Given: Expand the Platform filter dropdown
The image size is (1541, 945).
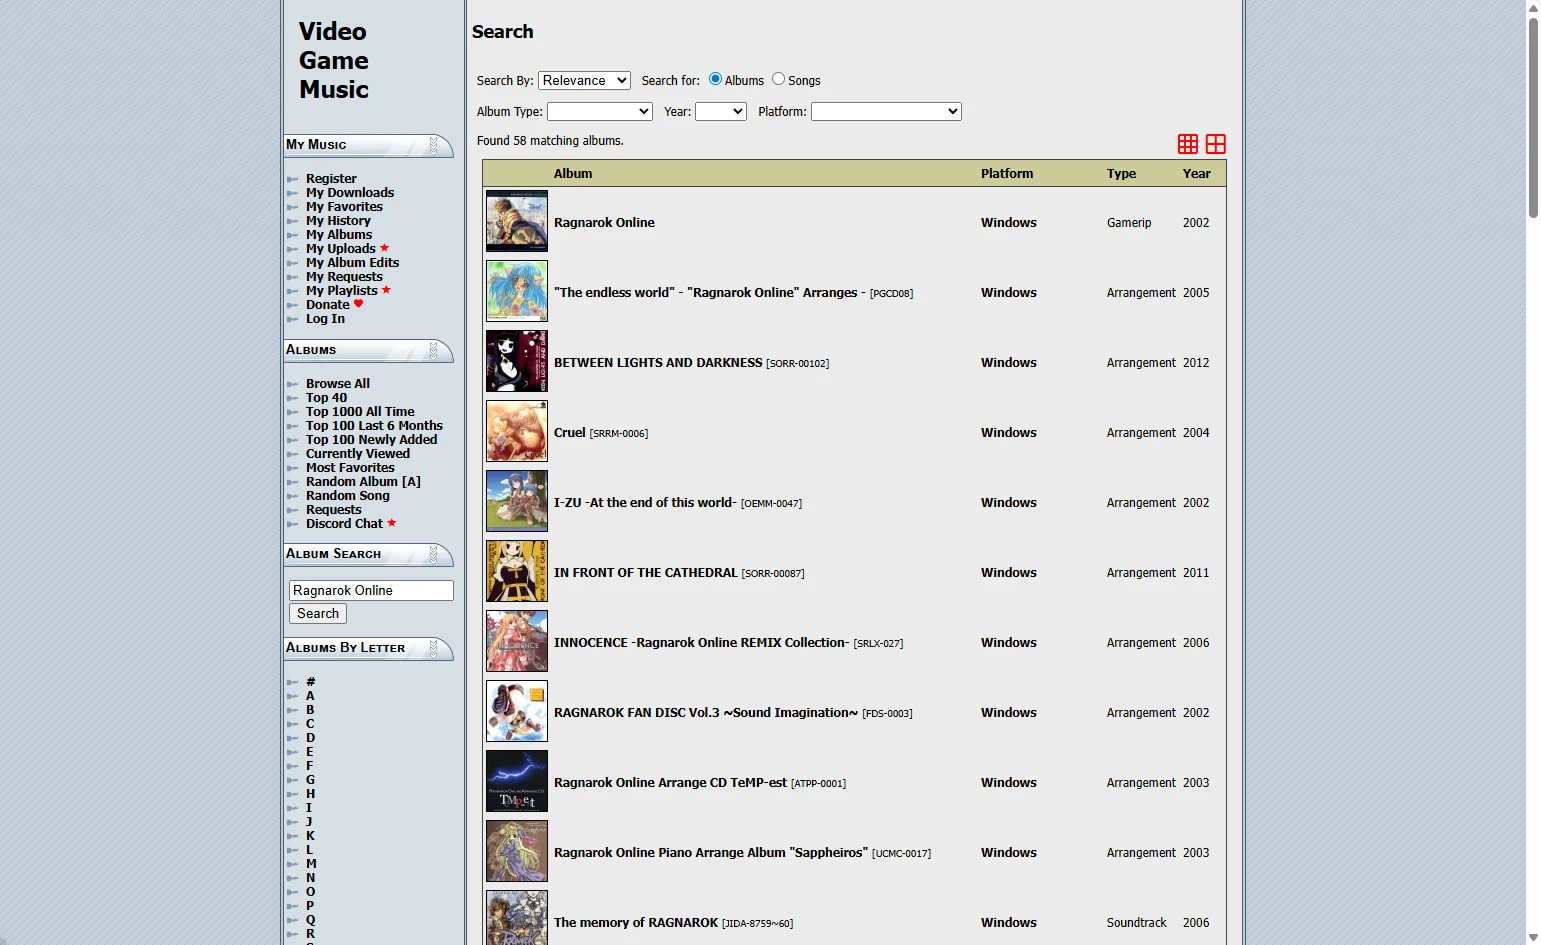Looking at the screenshot, I should (x=885, y=111).
